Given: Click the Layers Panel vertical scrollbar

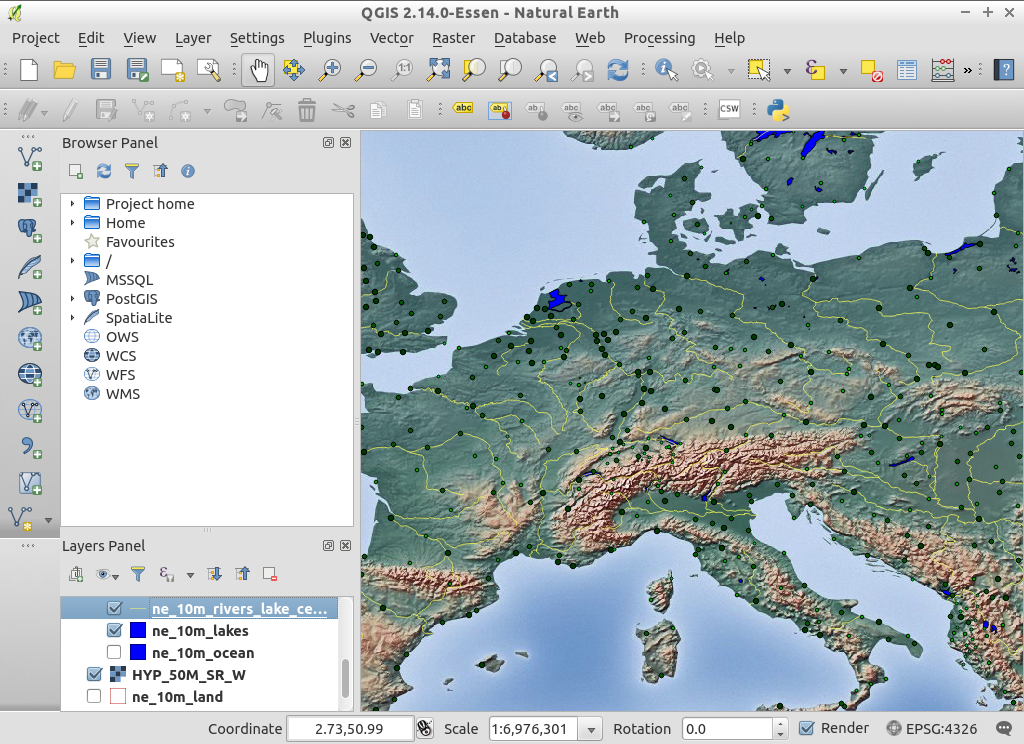Looking at the screenshot, I should (x=345, y=679).
